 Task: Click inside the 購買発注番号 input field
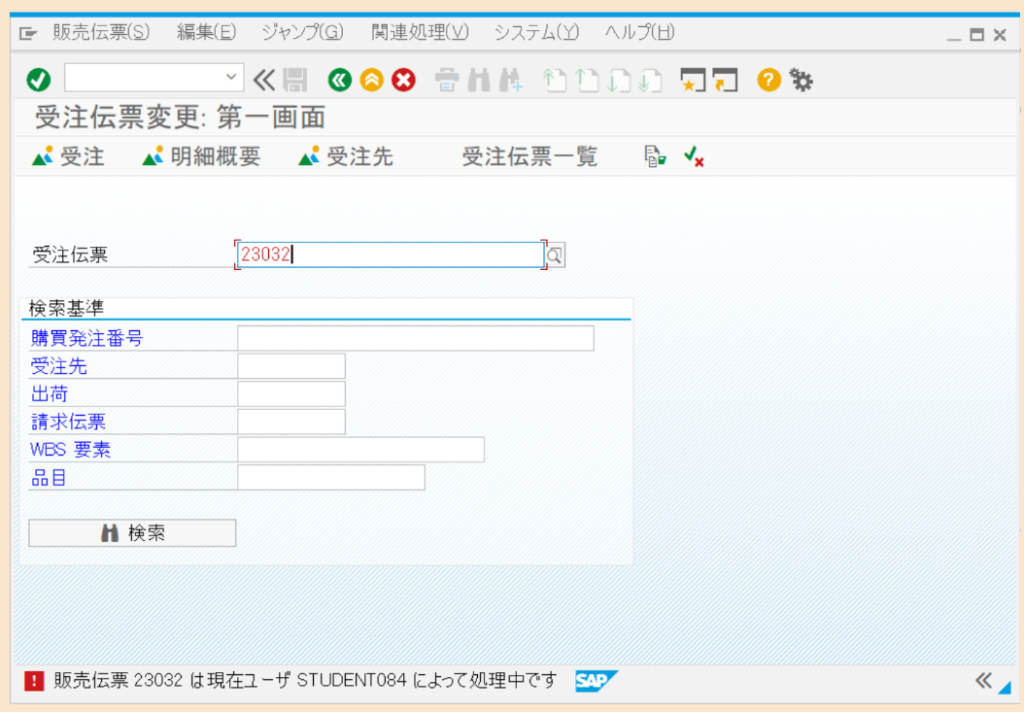(414, 338)
